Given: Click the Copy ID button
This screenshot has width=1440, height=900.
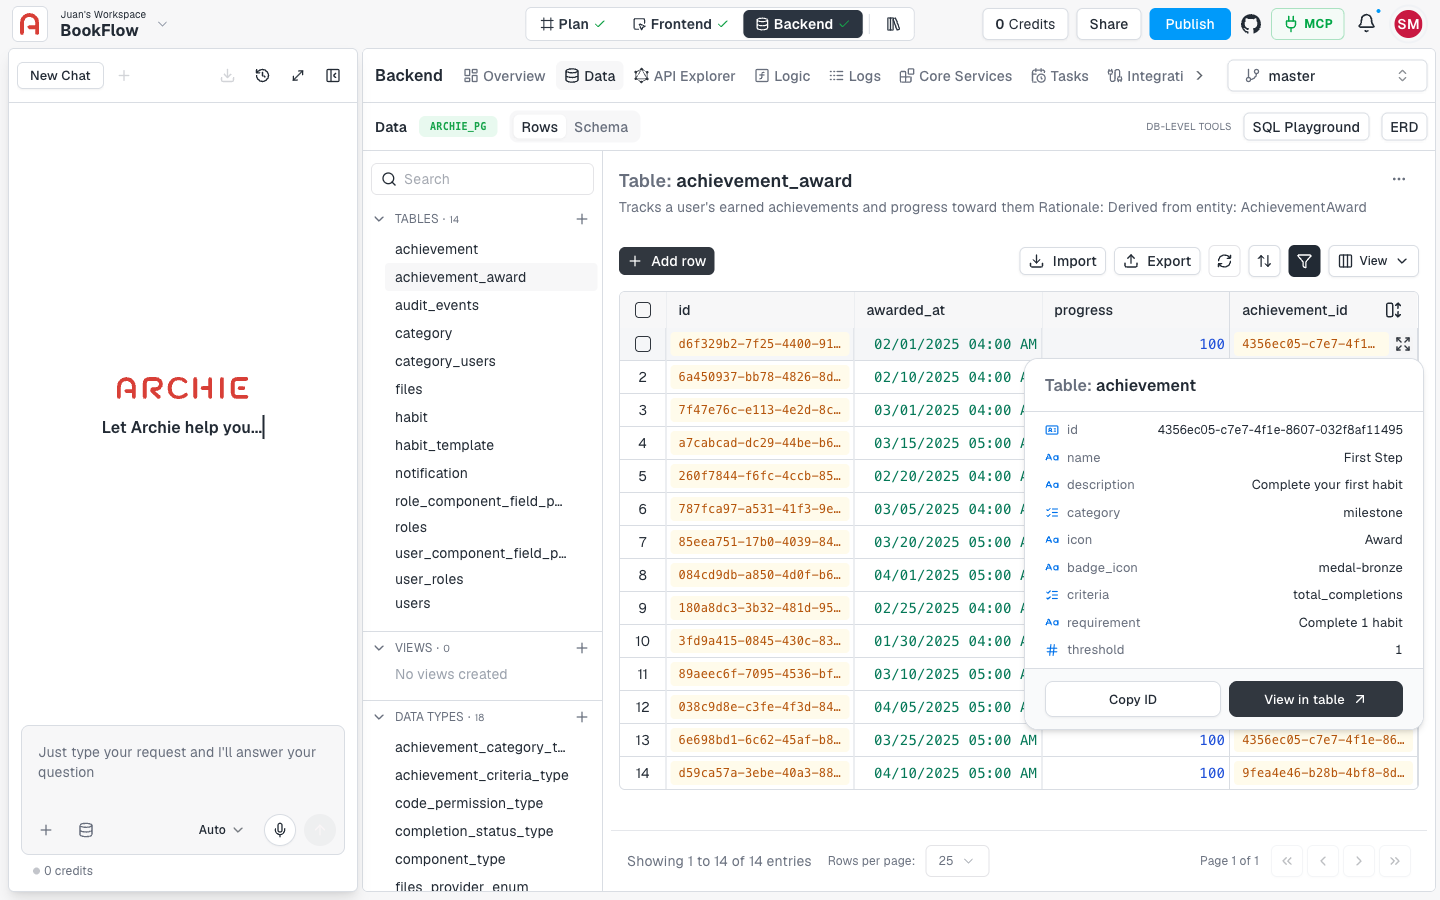Looking at the screenshot, I should [x=1132, y=699].
